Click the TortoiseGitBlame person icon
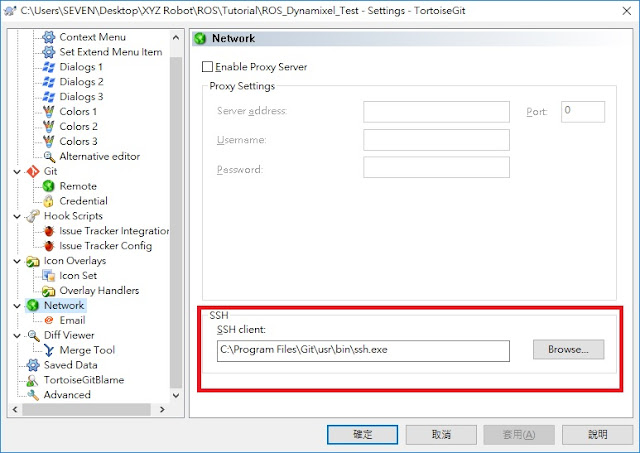640x453 pixels. pos(32,380)
